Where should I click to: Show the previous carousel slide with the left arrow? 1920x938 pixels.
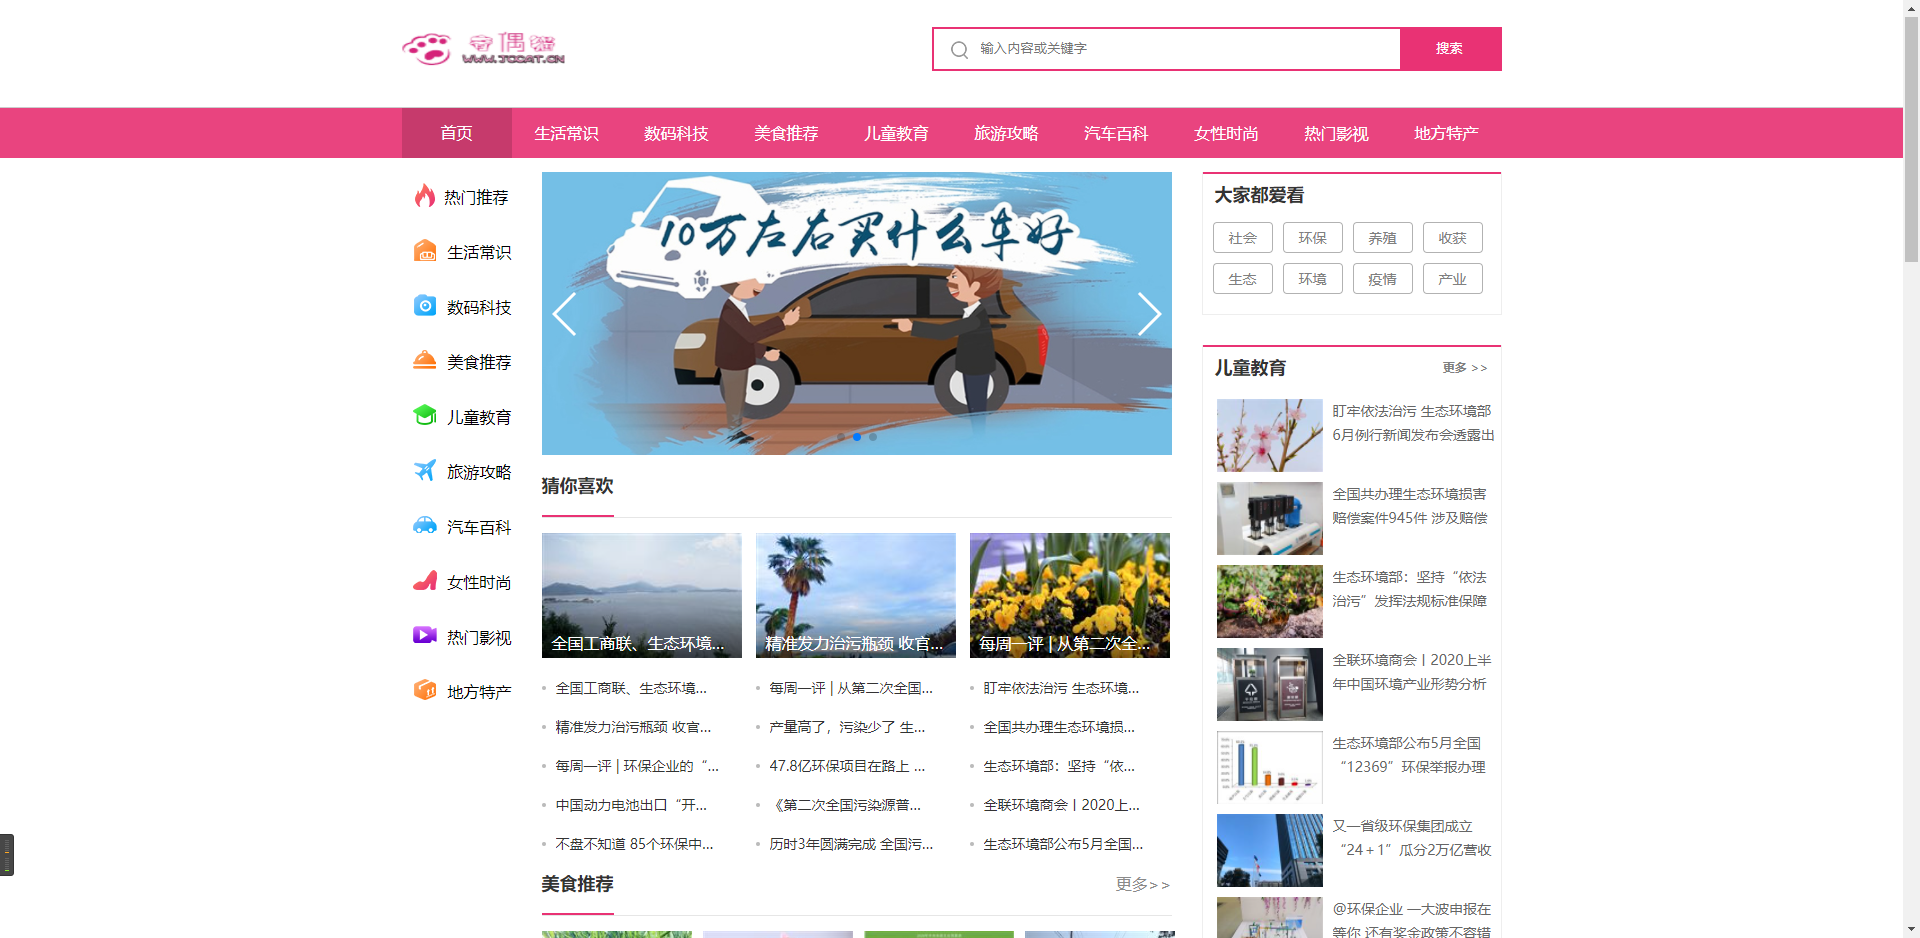[x=565, y=314]
